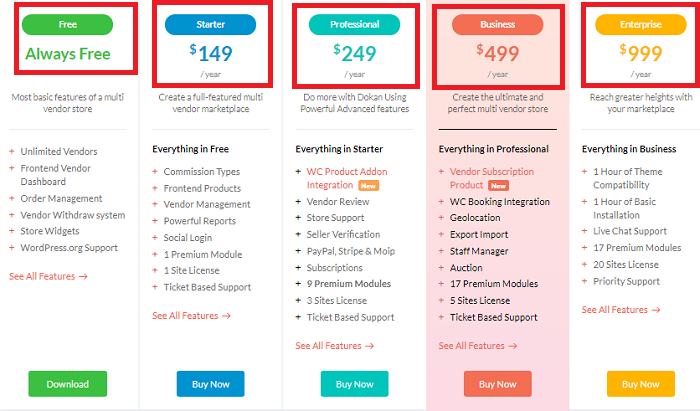This screenshot has height=411, width=700.
Task: Open See All Features for Free plan
Action: tap(48, 276)
